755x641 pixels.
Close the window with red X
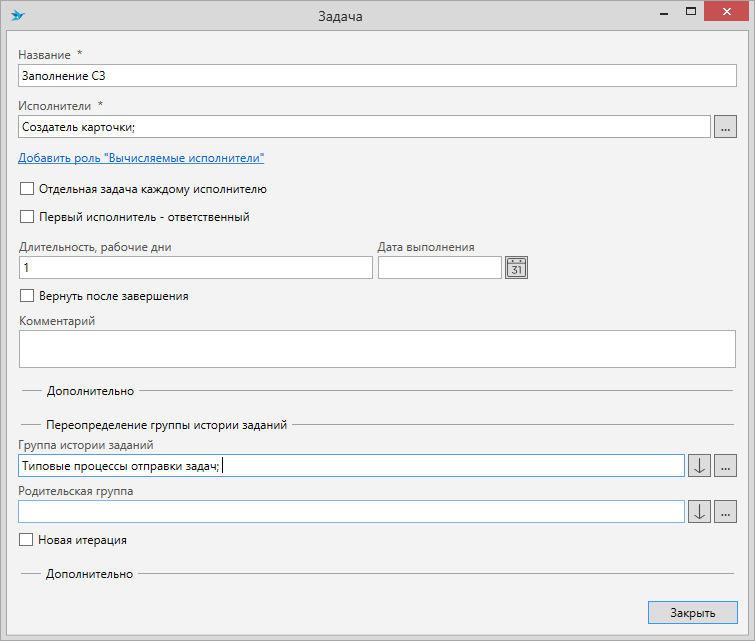727,12
